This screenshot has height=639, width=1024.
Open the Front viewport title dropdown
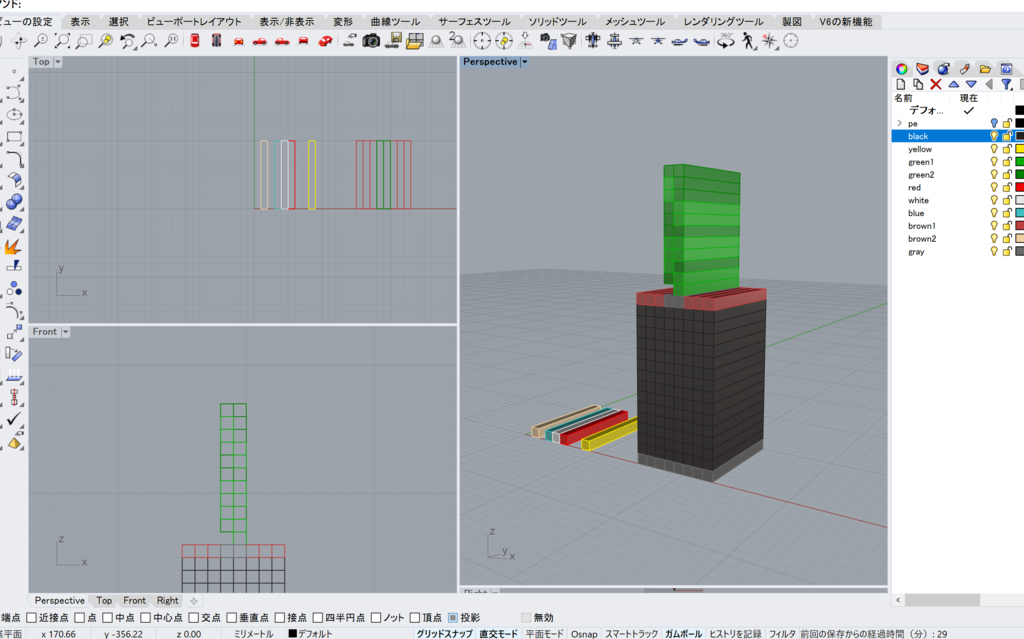65,332
